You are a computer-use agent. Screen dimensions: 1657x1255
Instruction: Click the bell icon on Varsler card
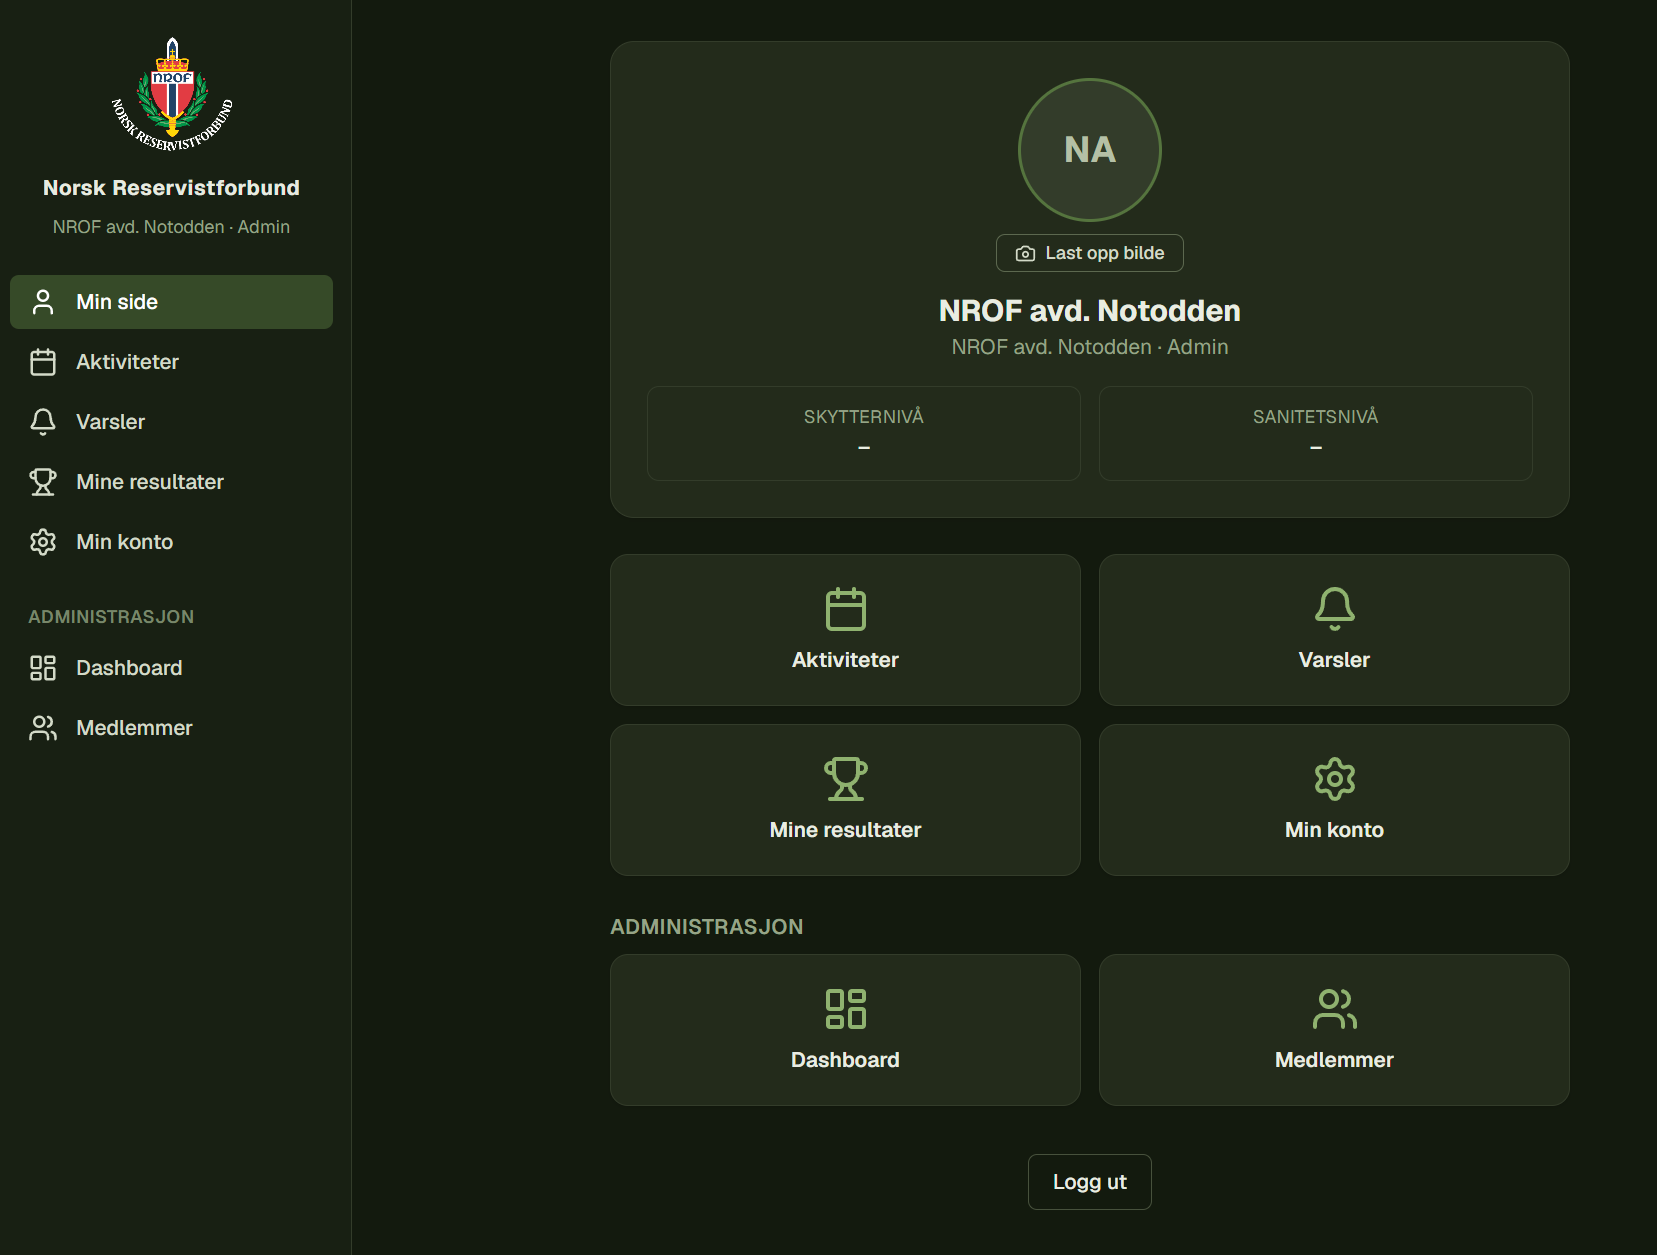[x=1334, y=609]
